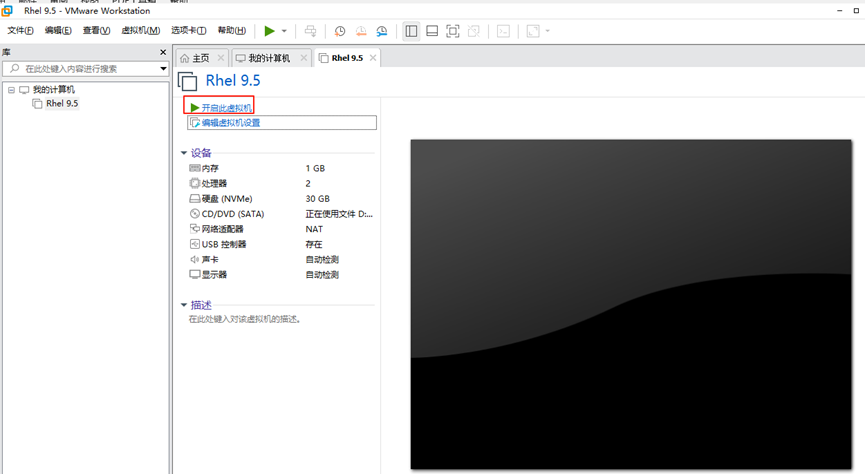The image size is (865, 474).
Task: Open the 网络适配器 device entry
Action: 216,229
